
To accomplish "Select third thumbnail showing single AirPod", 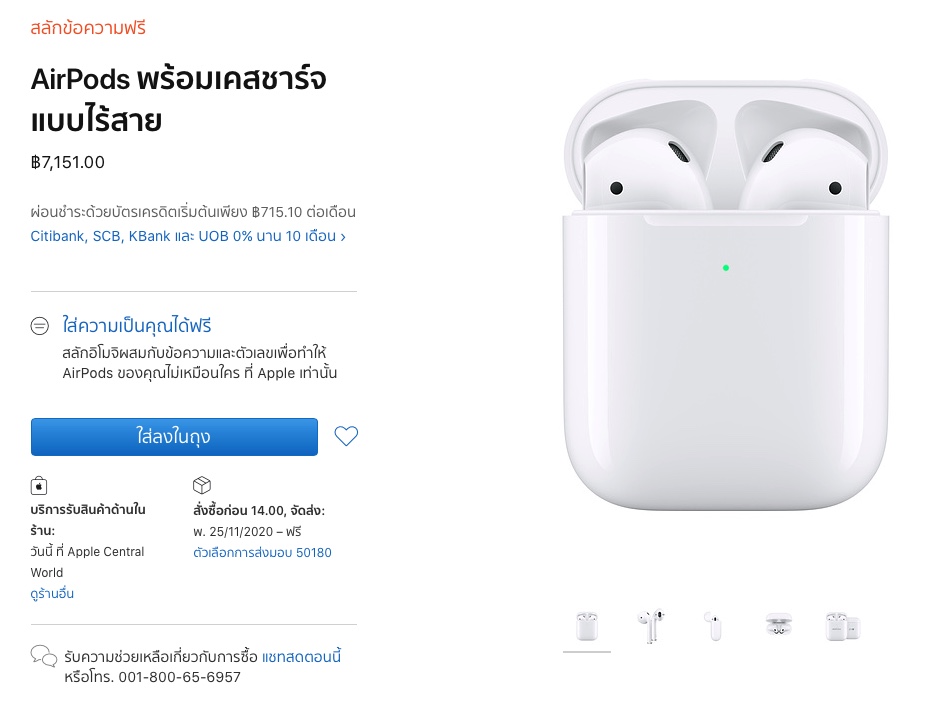I will tap(714, 627).
